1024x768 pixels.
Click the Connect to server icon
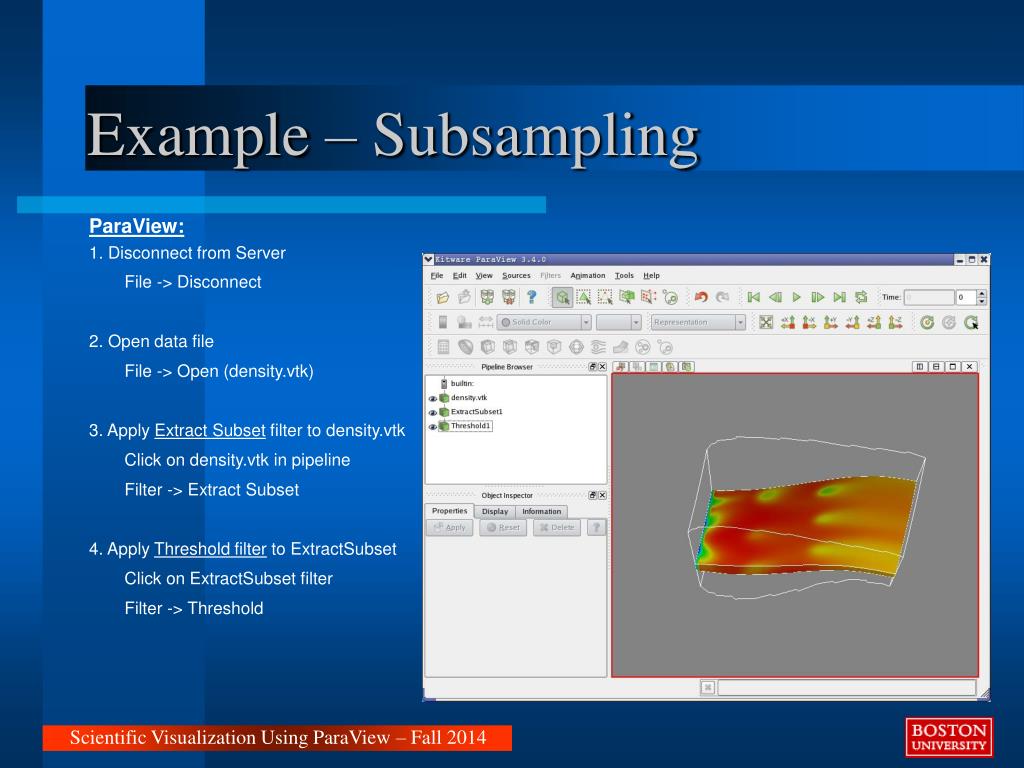click(487, 298)
